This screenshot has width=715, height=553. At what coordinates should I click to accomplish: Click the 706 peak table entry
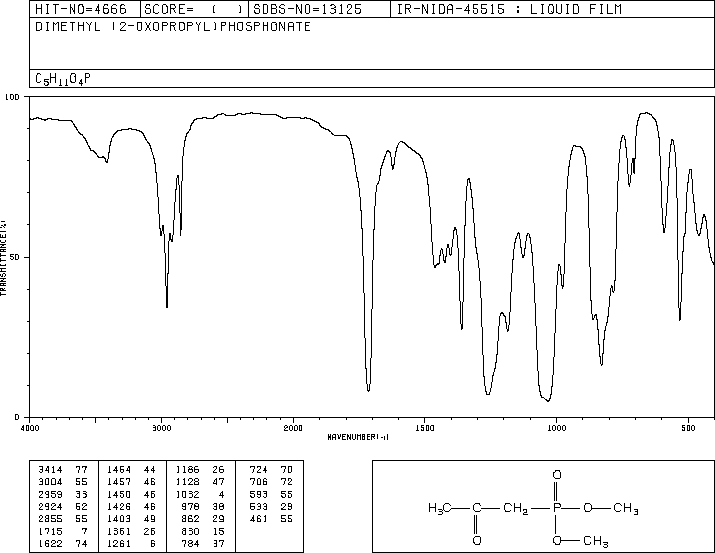pyautogui.click(x=259, y=482)
